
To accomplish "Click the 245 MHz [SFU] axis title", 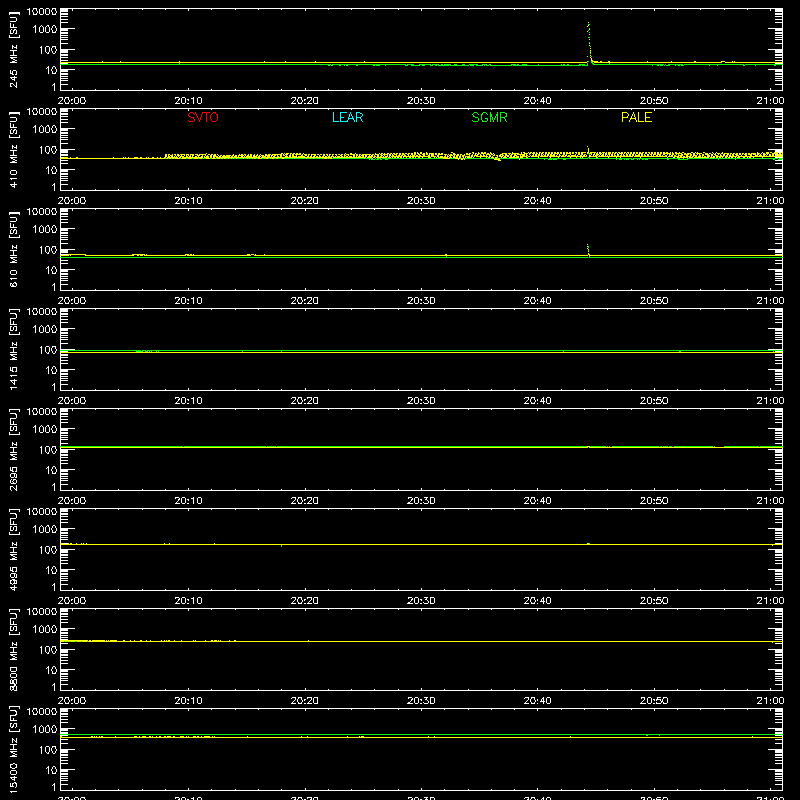I will (x=14, y=50).
